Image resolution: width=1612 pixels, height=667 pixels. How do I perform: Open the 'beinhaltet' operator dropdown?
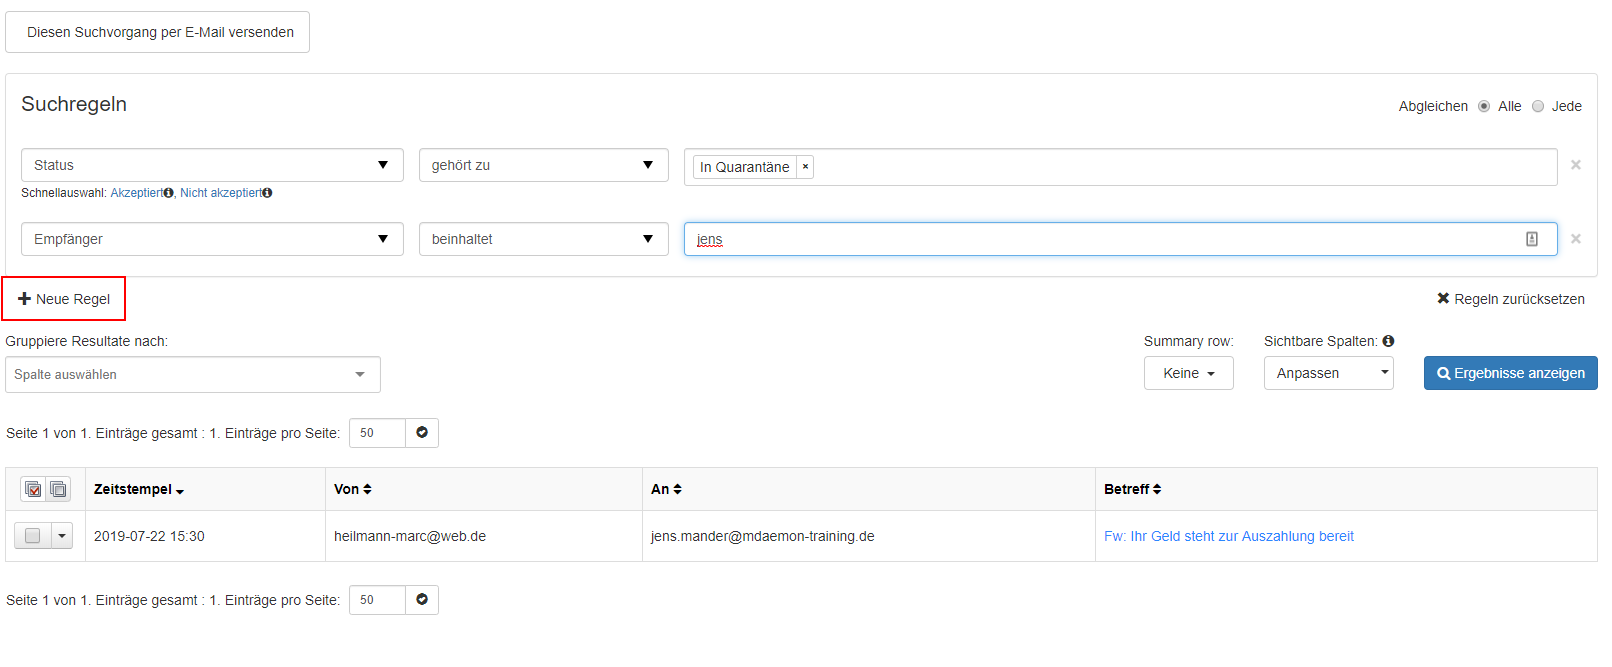tap(543, 239)
